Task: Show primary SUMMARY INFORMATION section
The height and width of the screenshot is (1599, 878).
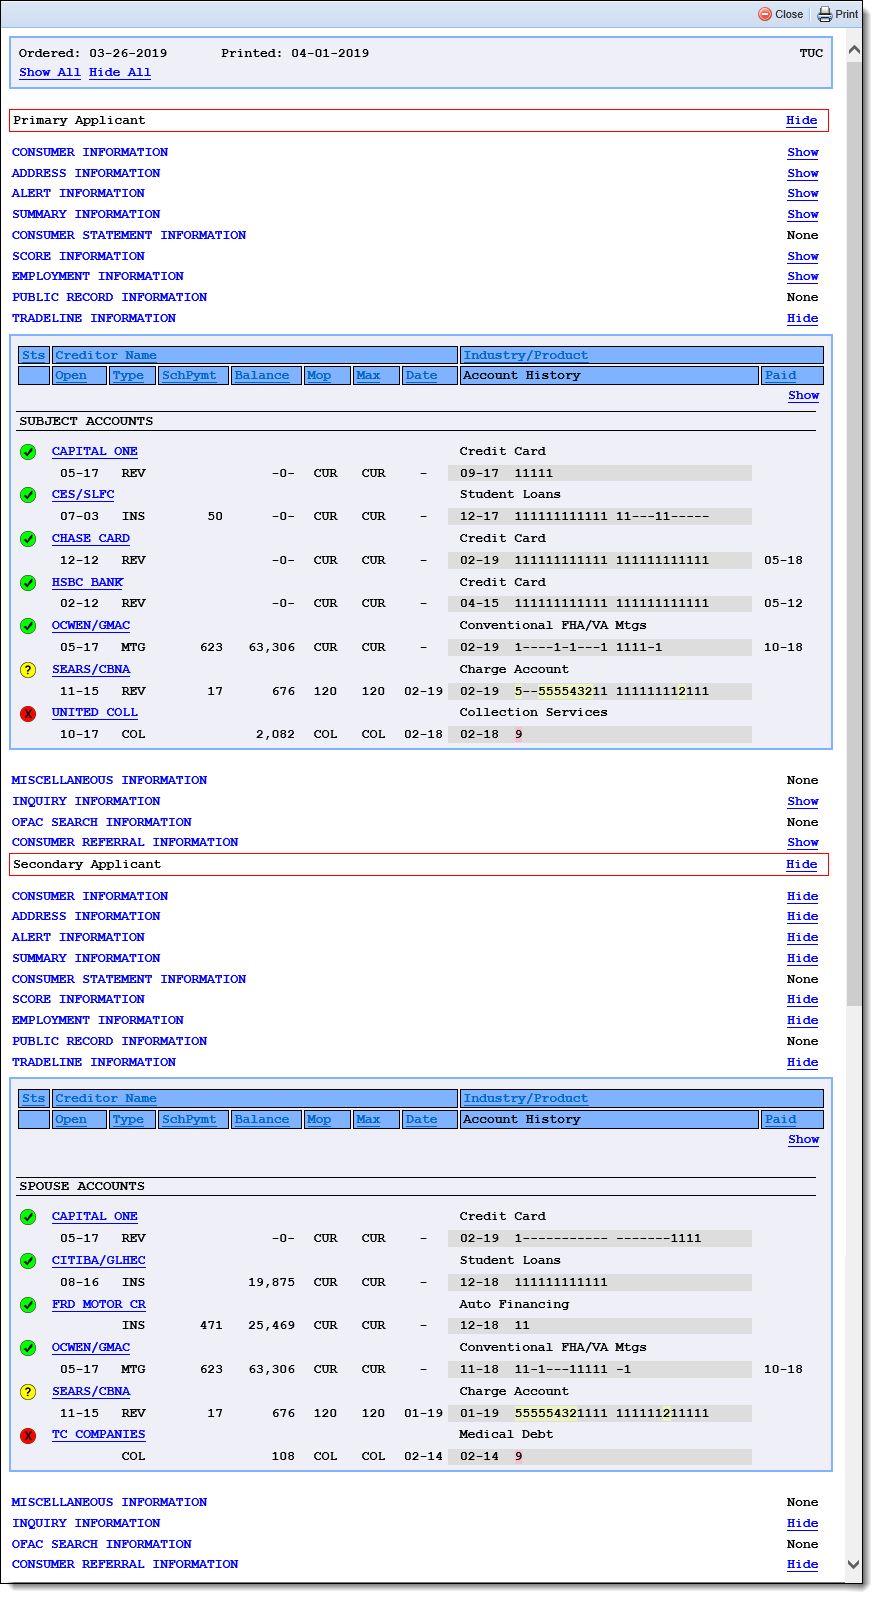Action: [803, 214]
